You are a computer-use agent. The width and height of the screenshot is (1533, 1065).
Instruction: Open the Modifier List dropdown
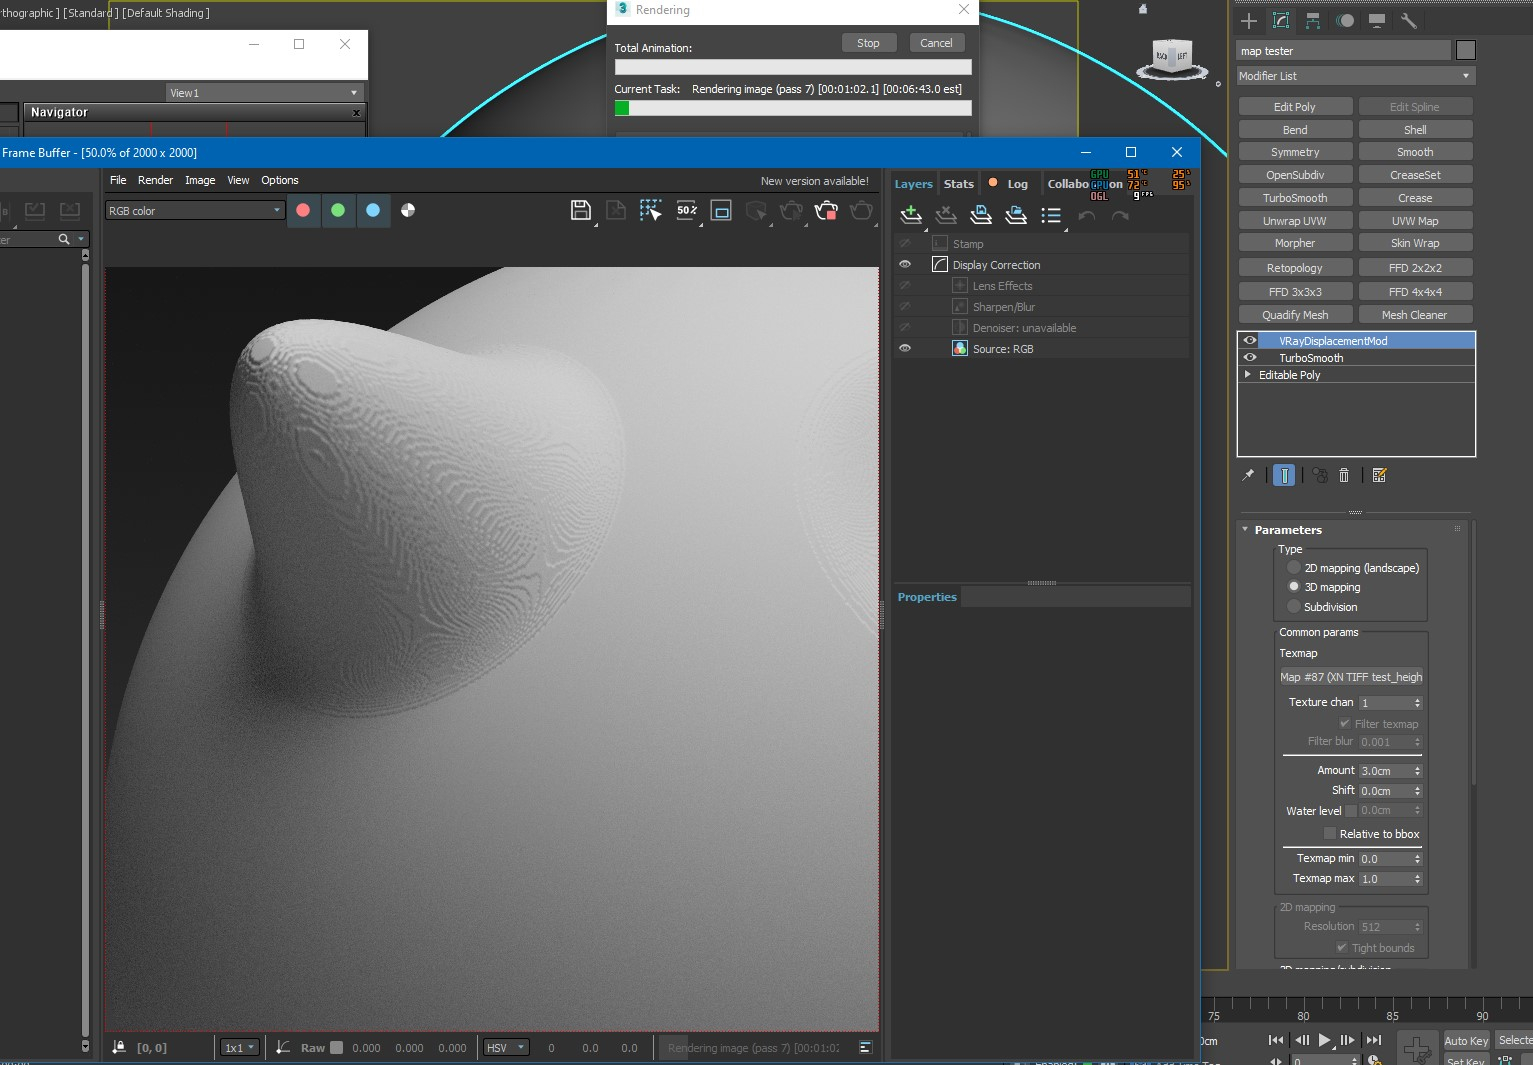click(x=1356, y=76)
